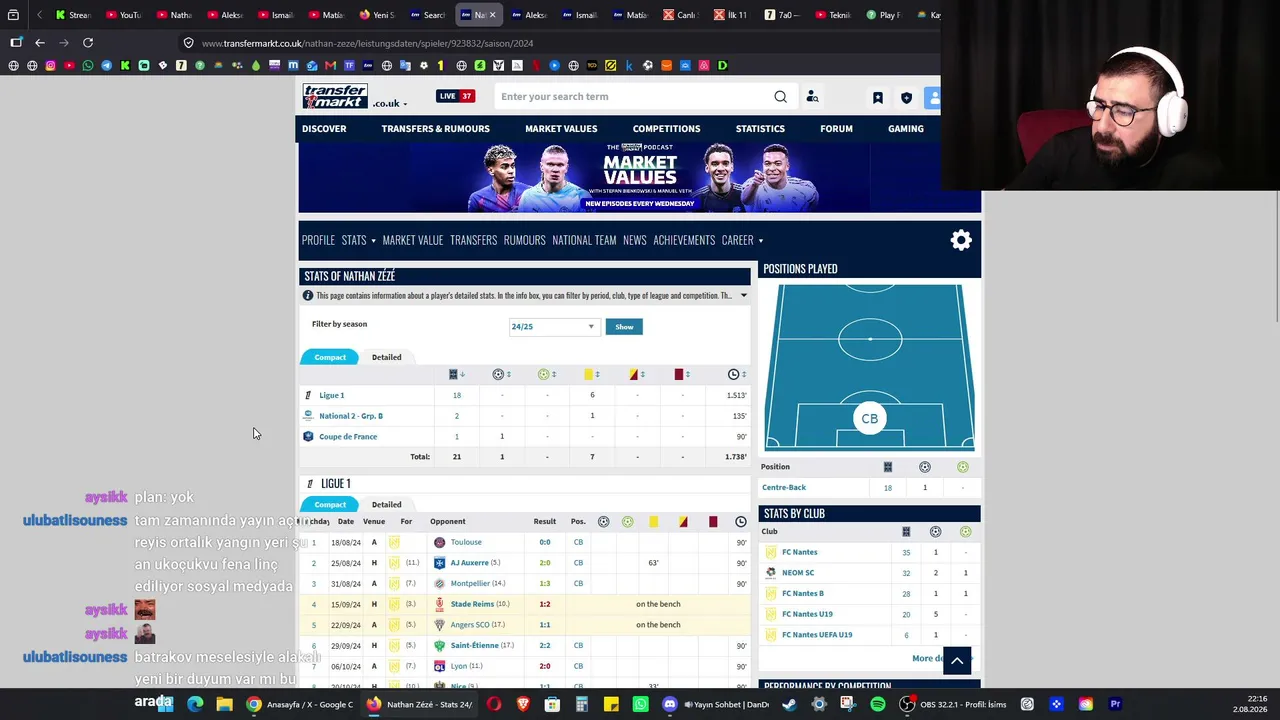This screenshot has height=720, width=1280.
Task: Open Steam from the taskbar
Action: click(789, 704)
